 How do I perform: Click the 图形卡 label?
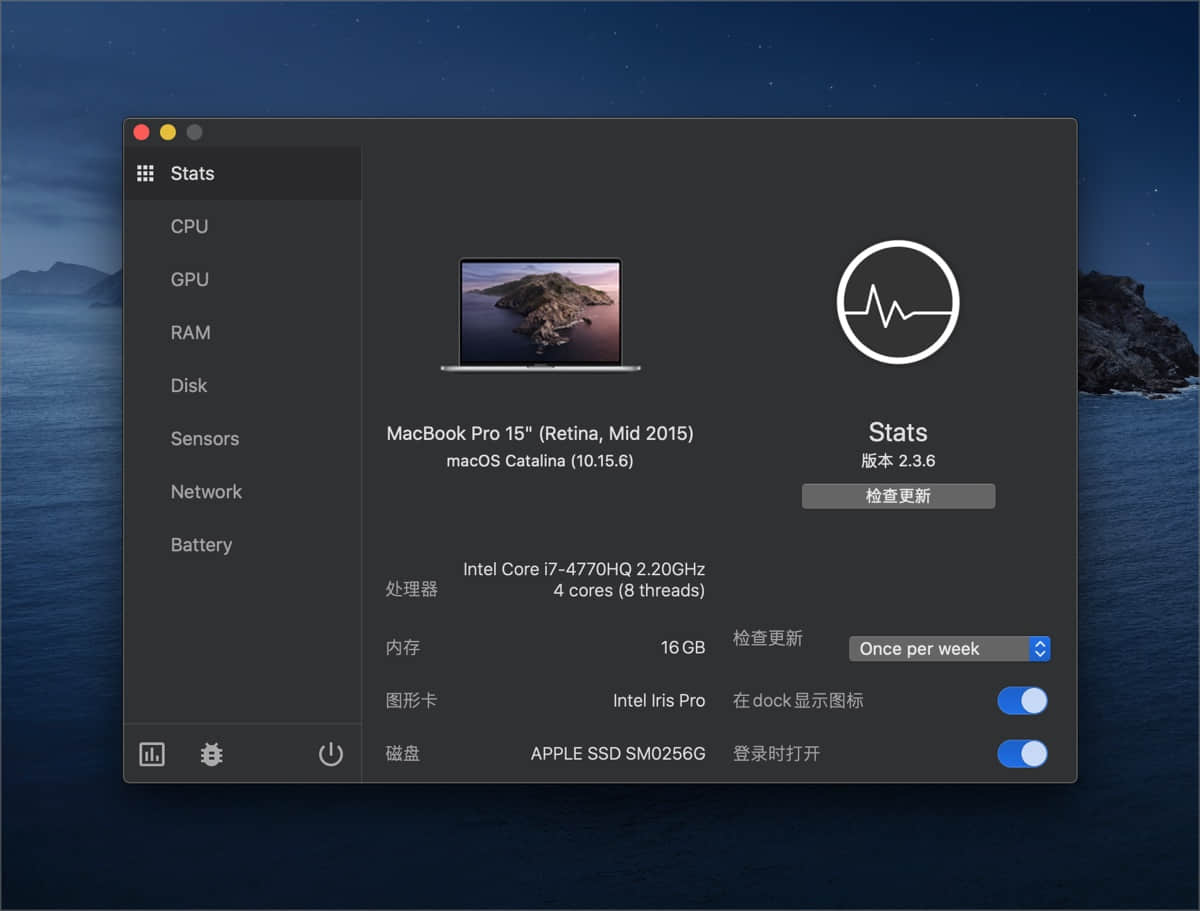(412, 701)
